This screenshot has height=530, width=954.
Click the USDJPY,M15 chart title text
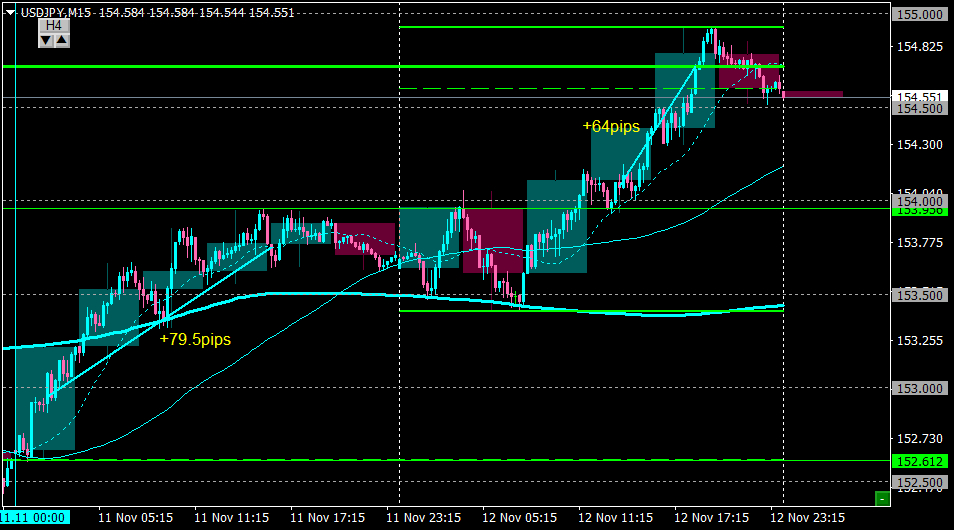55,13
